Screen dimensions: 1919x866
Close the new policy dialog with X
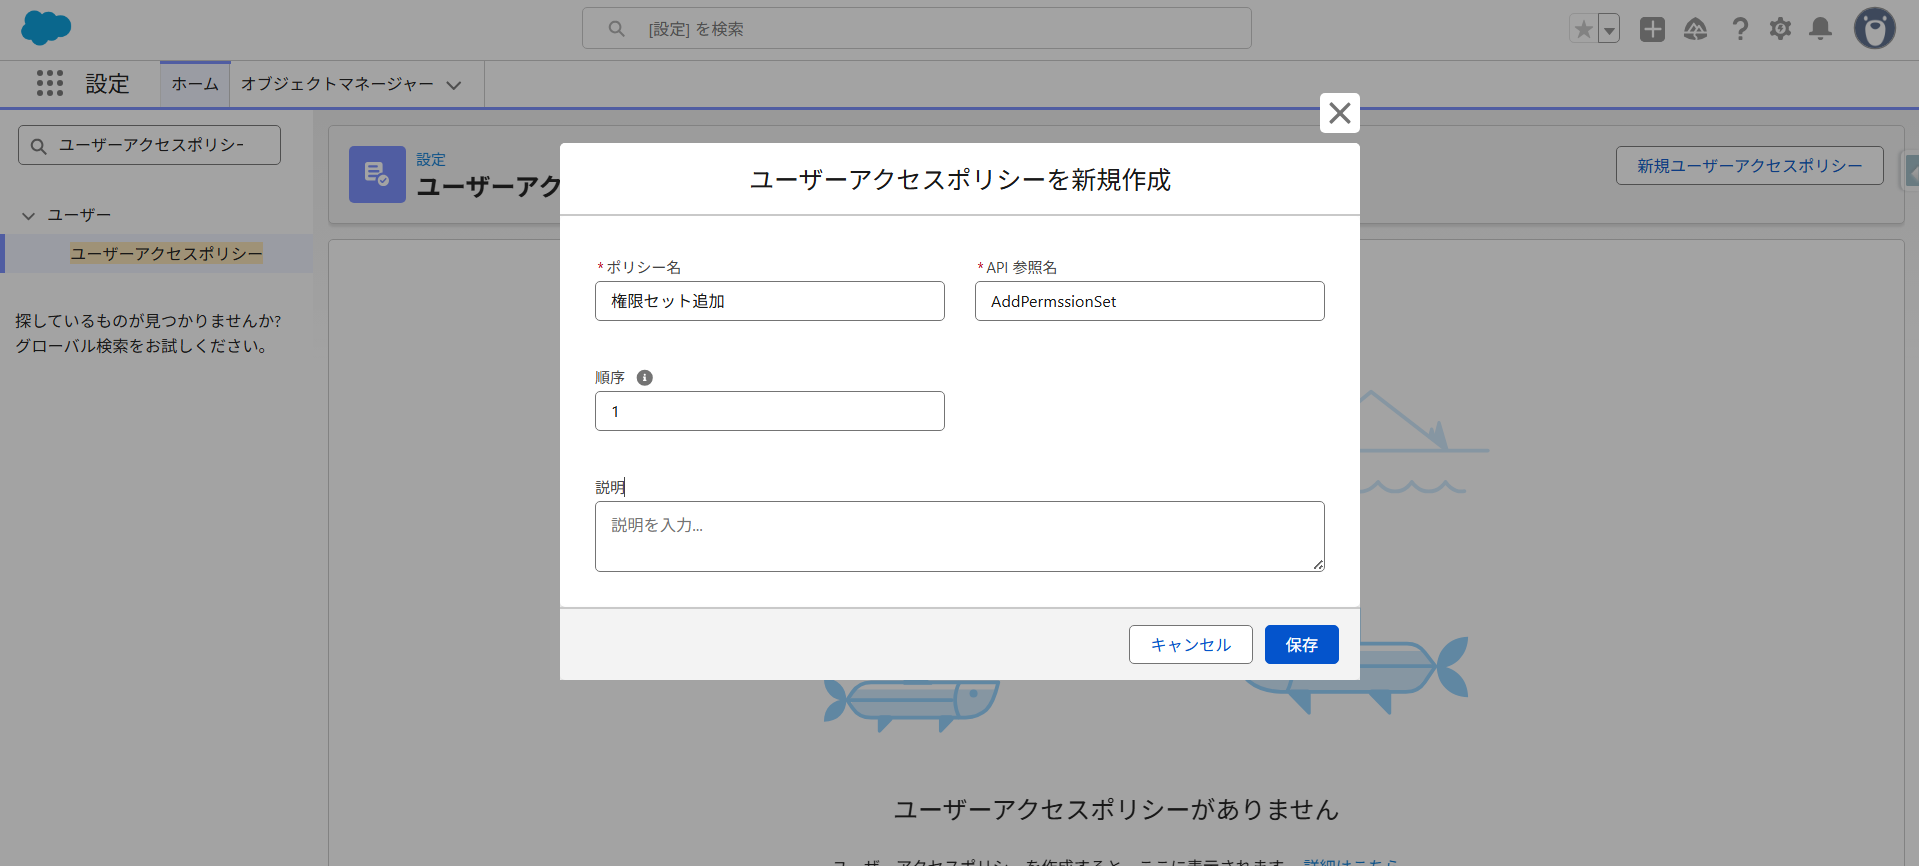[1339, 113]
